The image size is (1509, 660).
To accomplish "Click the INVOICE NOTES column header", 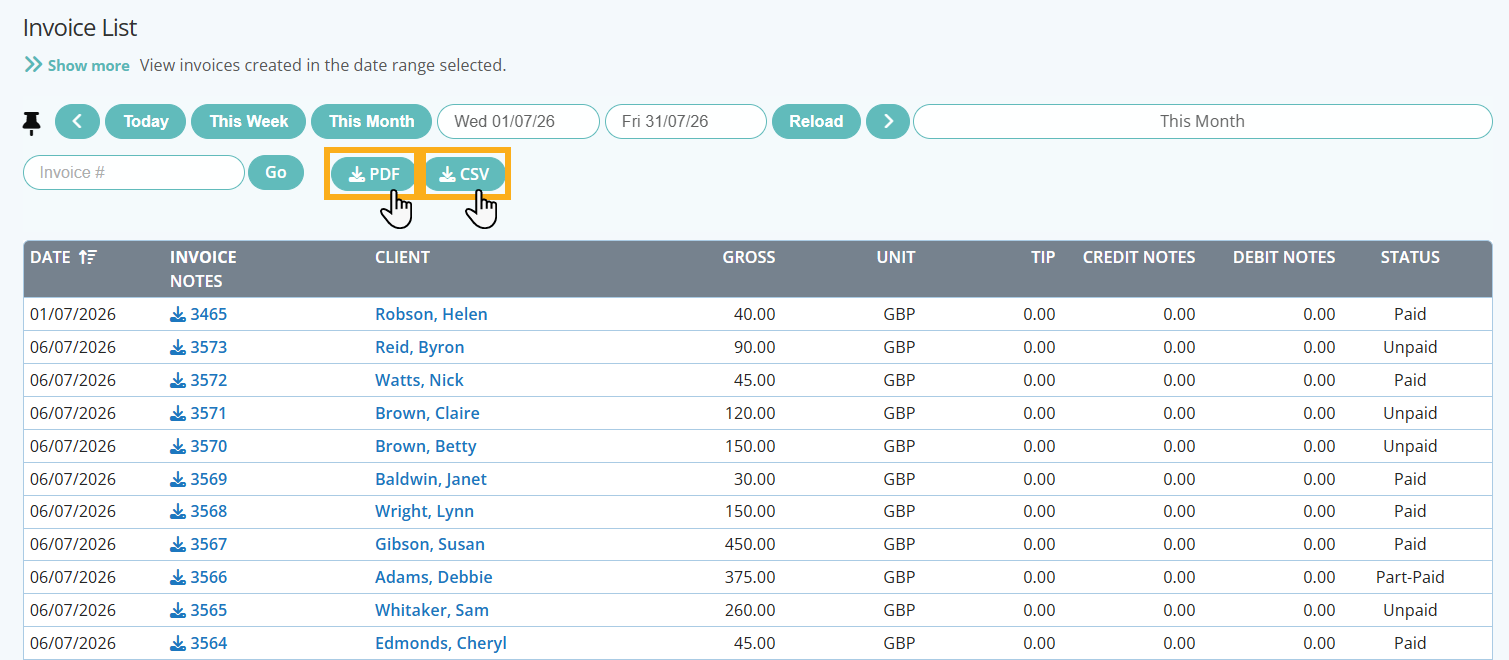I will [x=203, y=269].
